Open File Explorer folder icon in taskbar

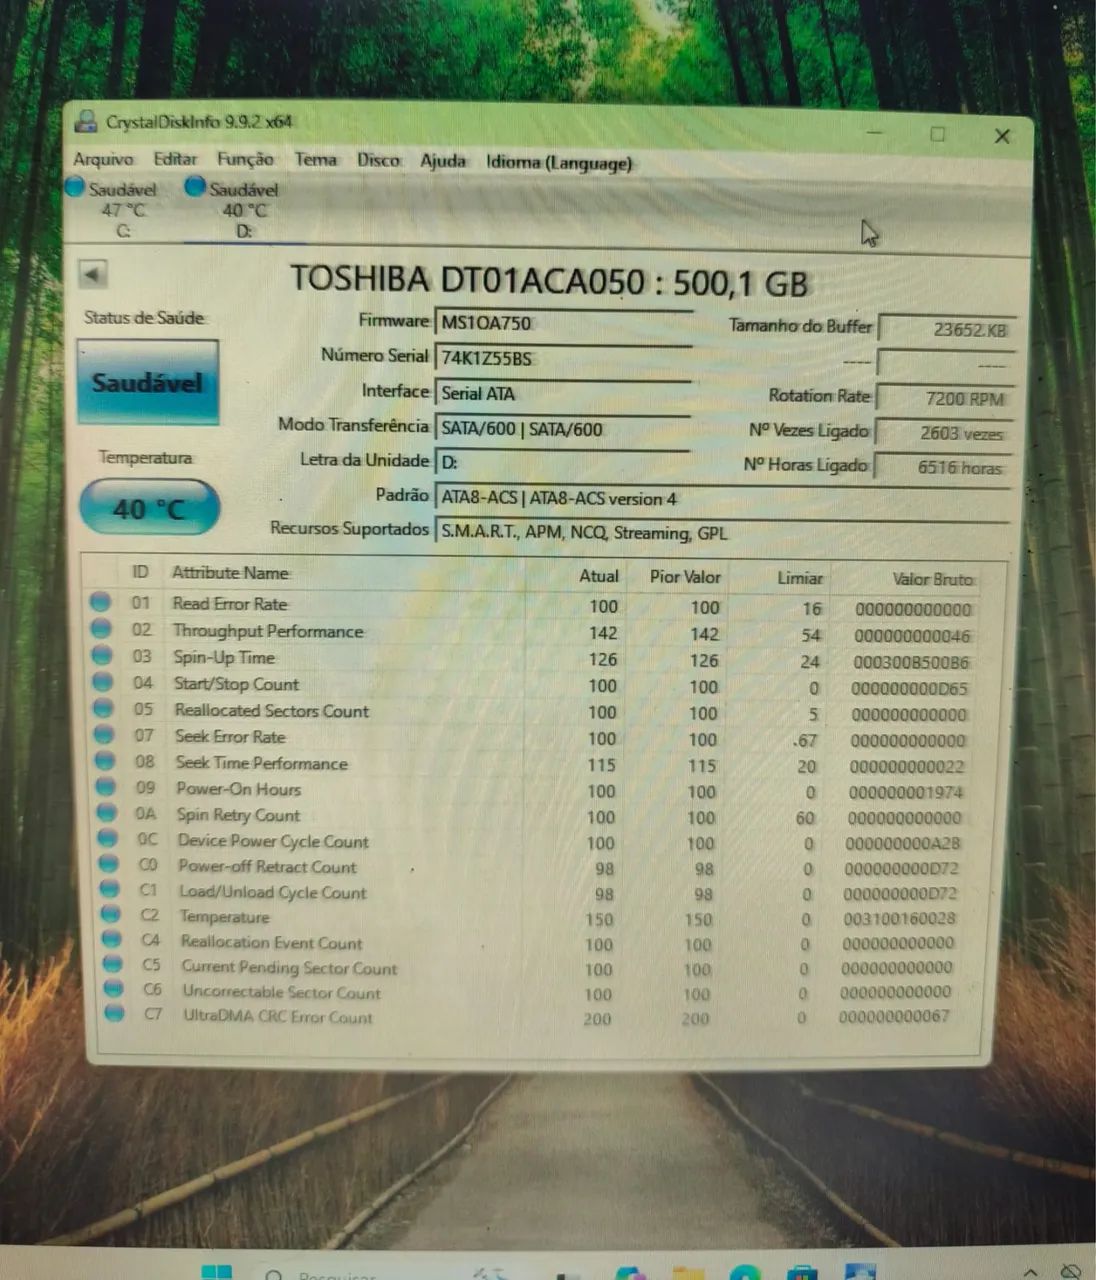click(x=688, y=1273)
